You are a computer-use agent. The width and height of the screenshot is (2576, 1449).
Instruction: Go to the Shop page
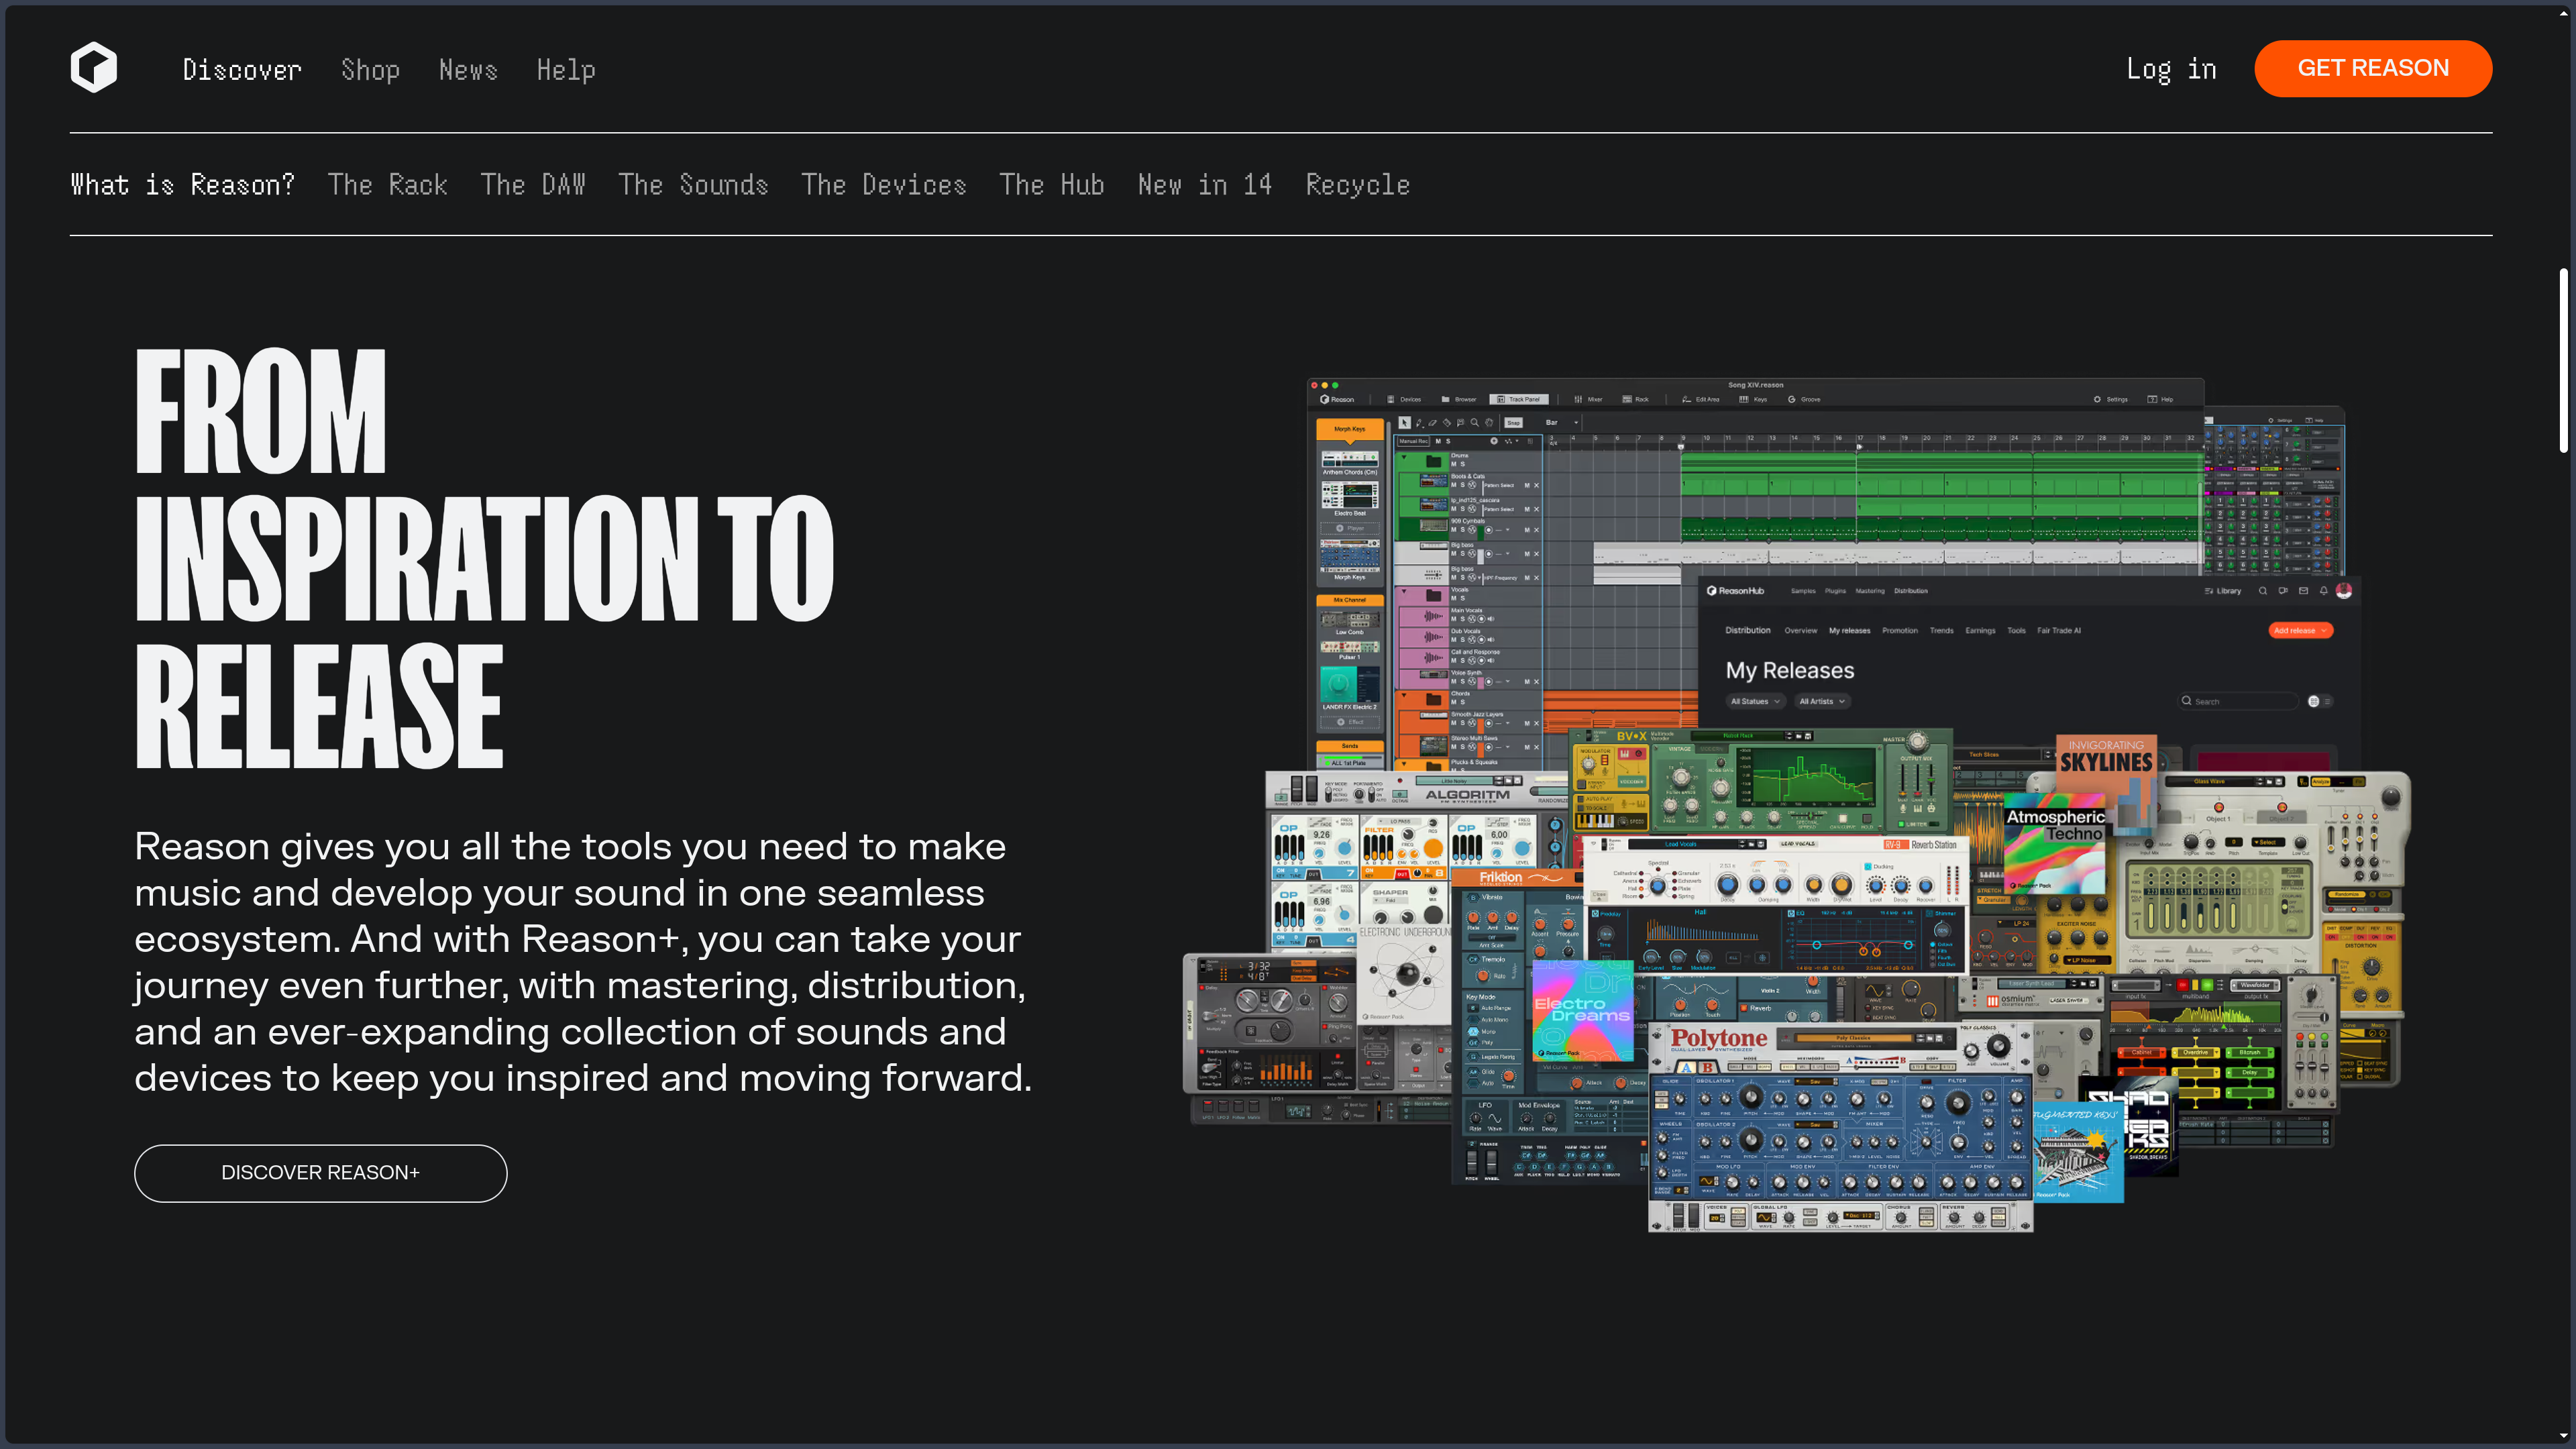pyautogui.click(x=370, y=69)
